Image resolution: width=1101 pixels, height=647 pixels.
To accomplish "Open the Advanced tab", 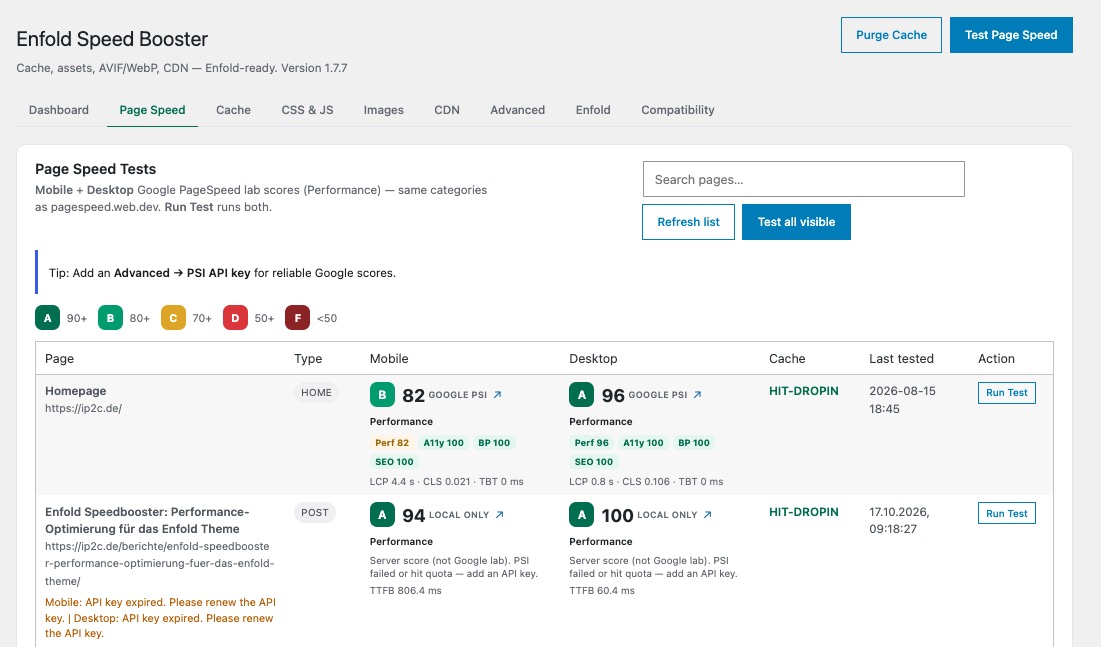I will [x=517, y=110].
